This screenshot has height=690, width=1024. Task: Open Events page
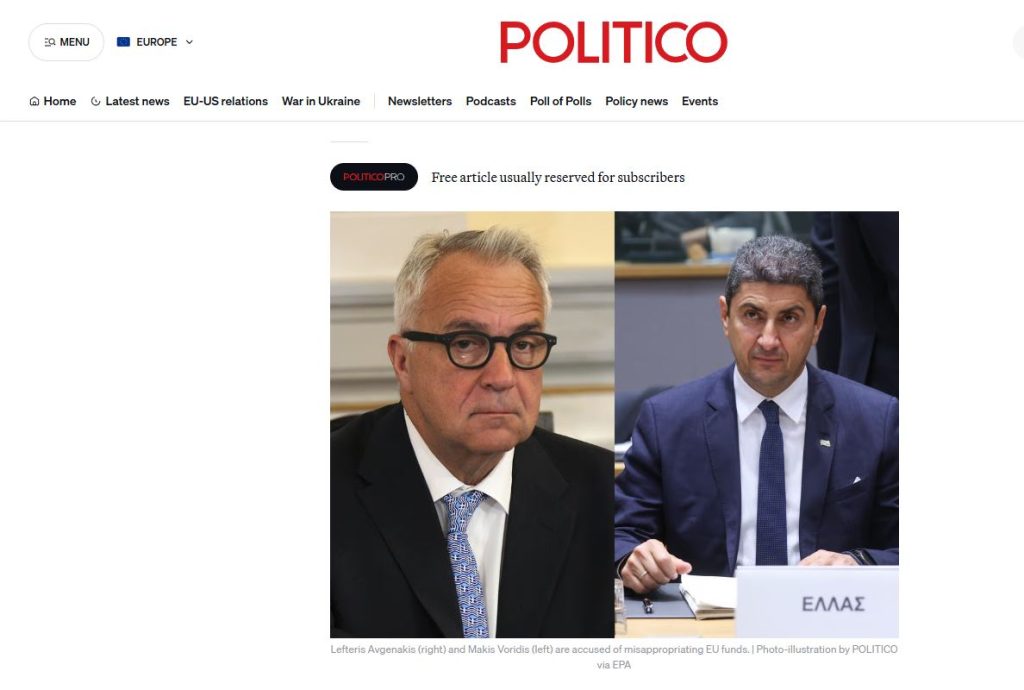pos(699,101)
